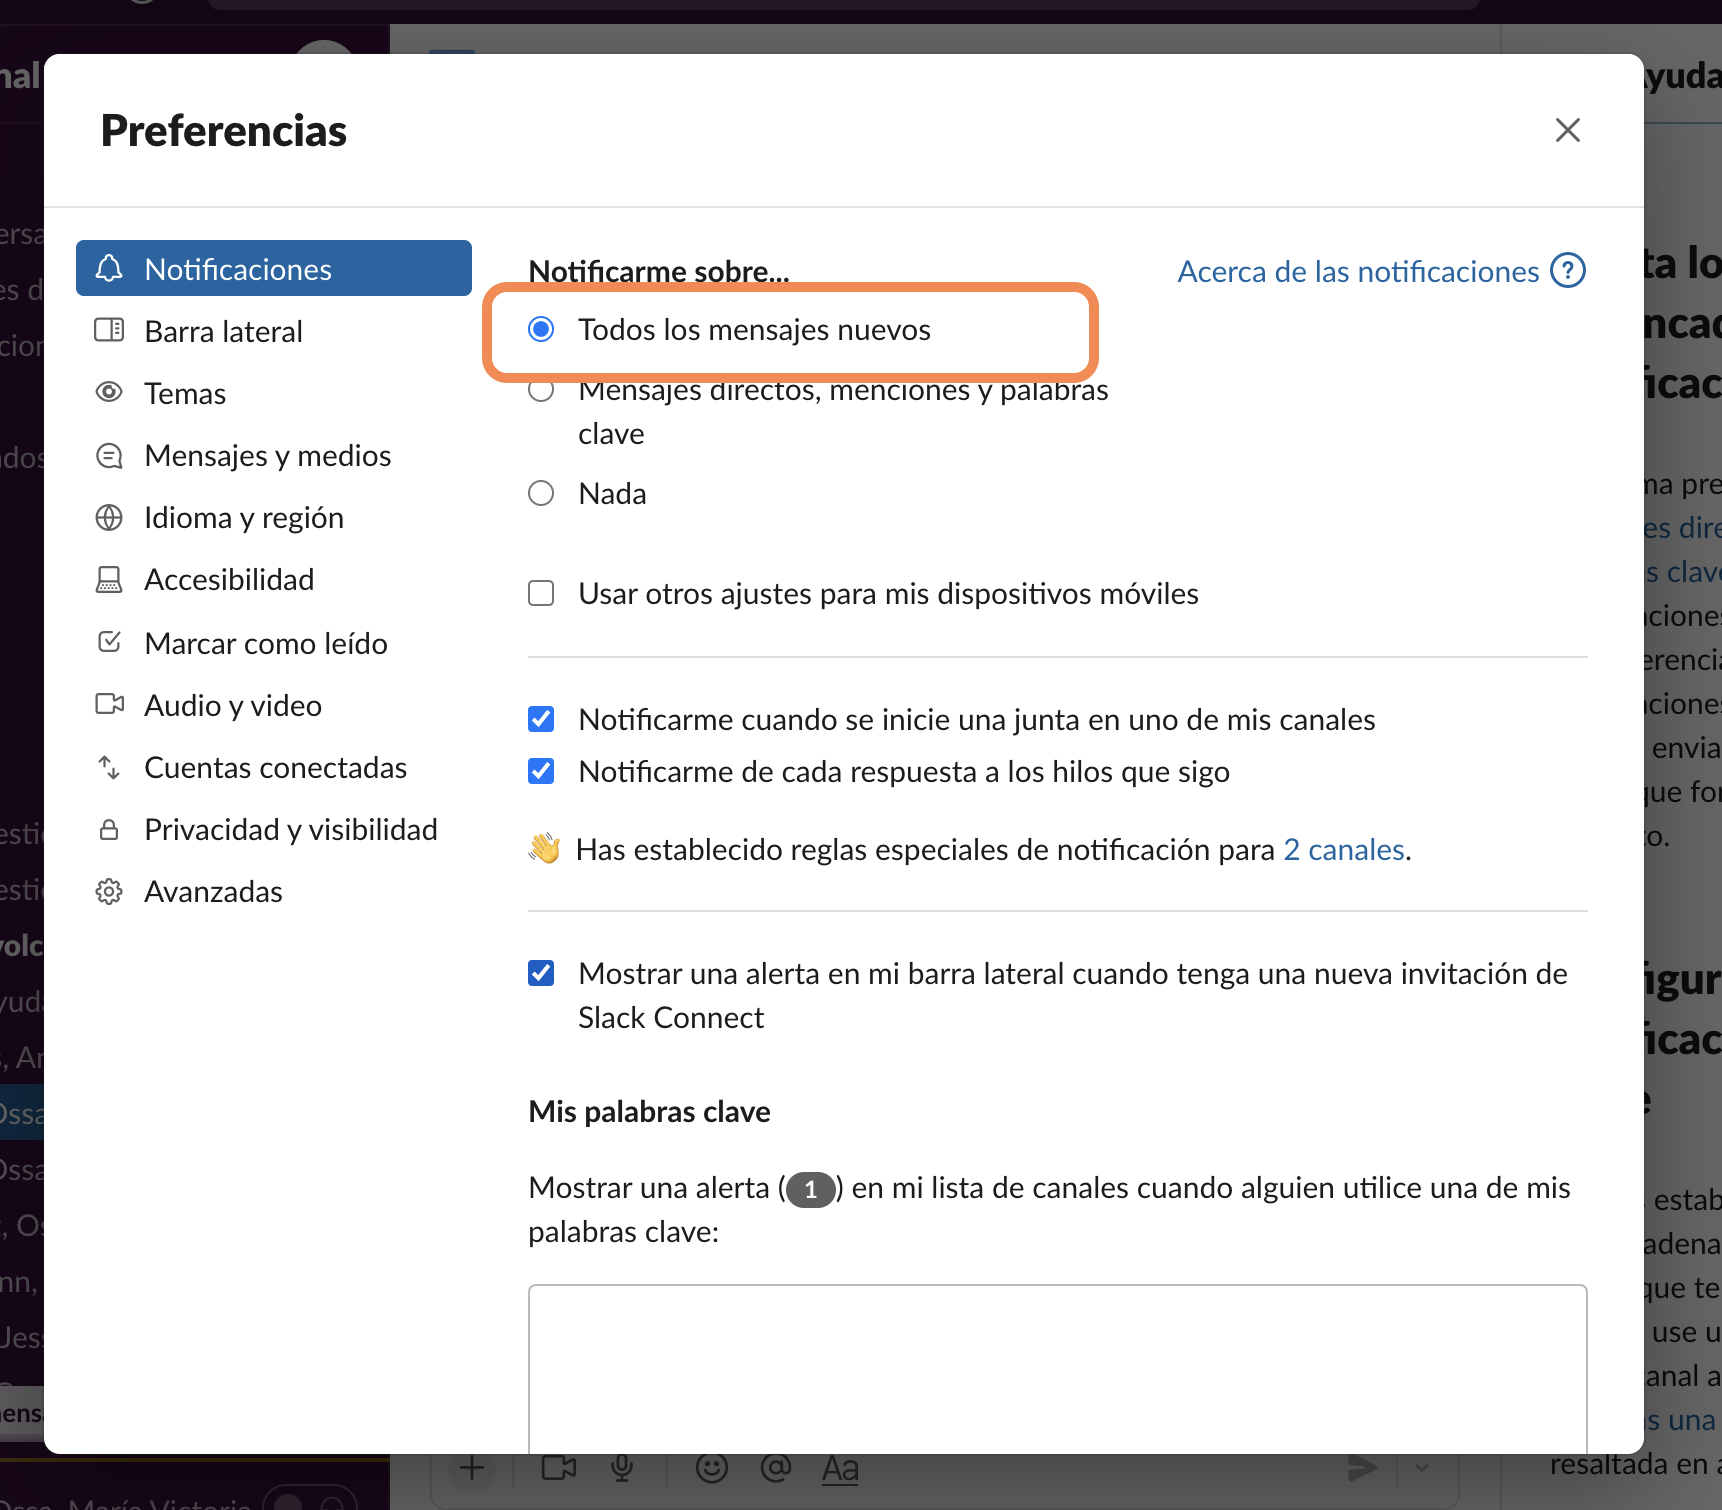Open Audio y video settings
This screenshot has height=1510, width=1722.
point(273,705)
